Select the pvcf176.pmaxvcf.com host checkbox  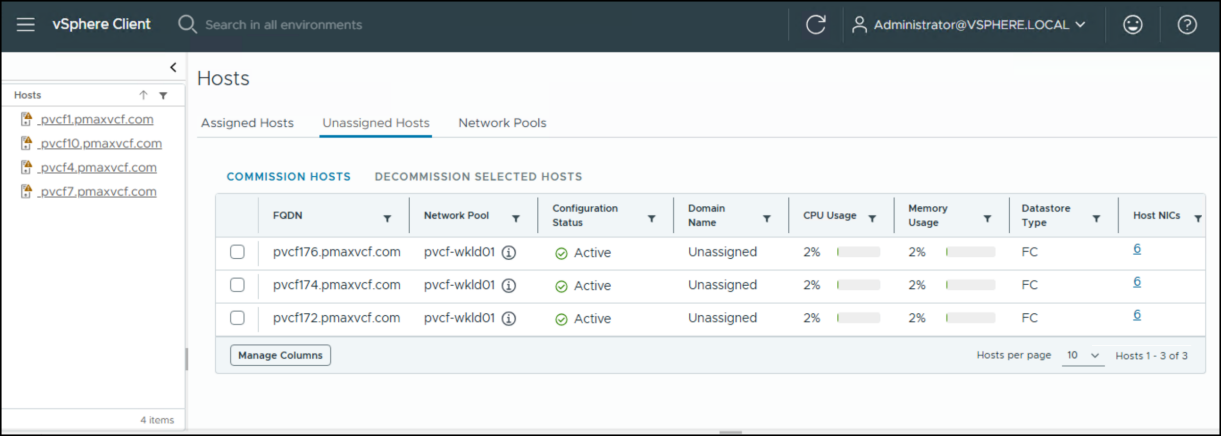[x=237, y=252]
